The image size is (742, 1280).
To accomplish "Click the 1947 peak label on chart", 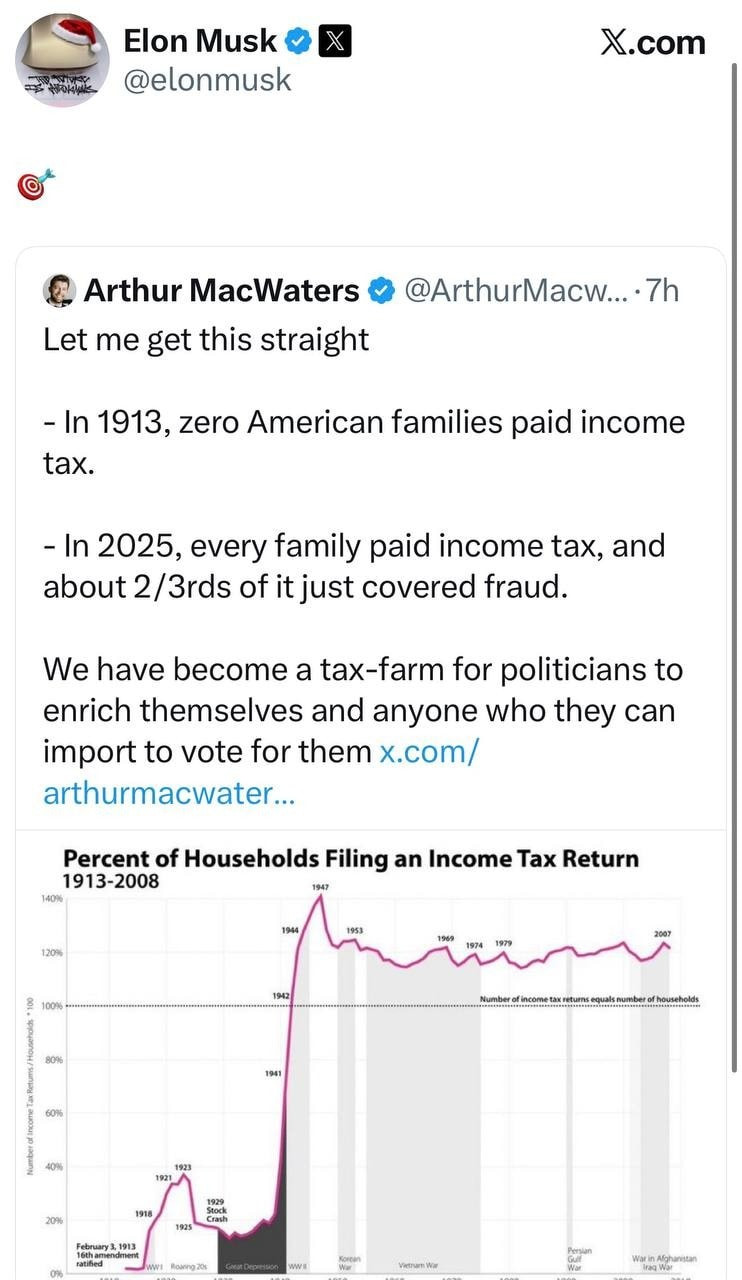I will (x=320, y=887).
